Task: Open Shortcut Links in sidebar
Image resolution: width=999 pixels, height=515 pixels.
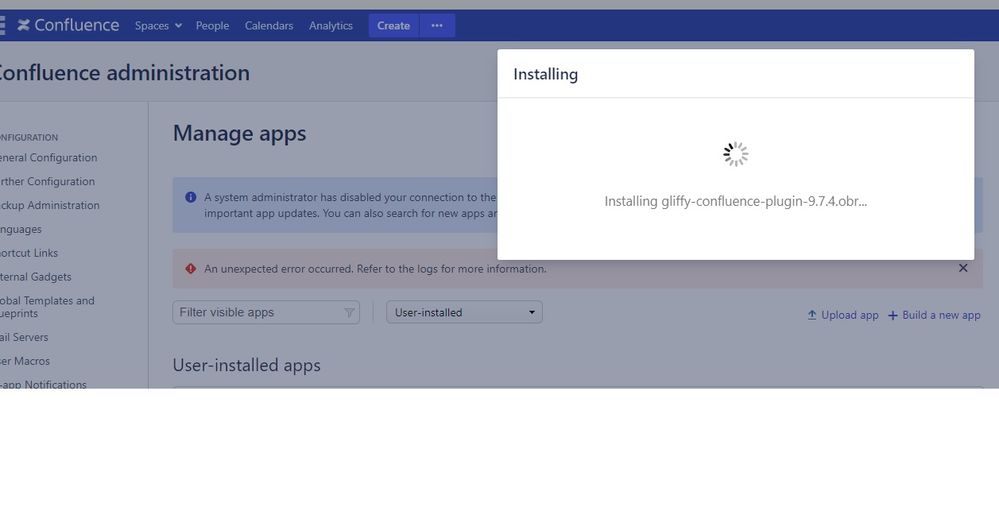Action: click(29, 253)
